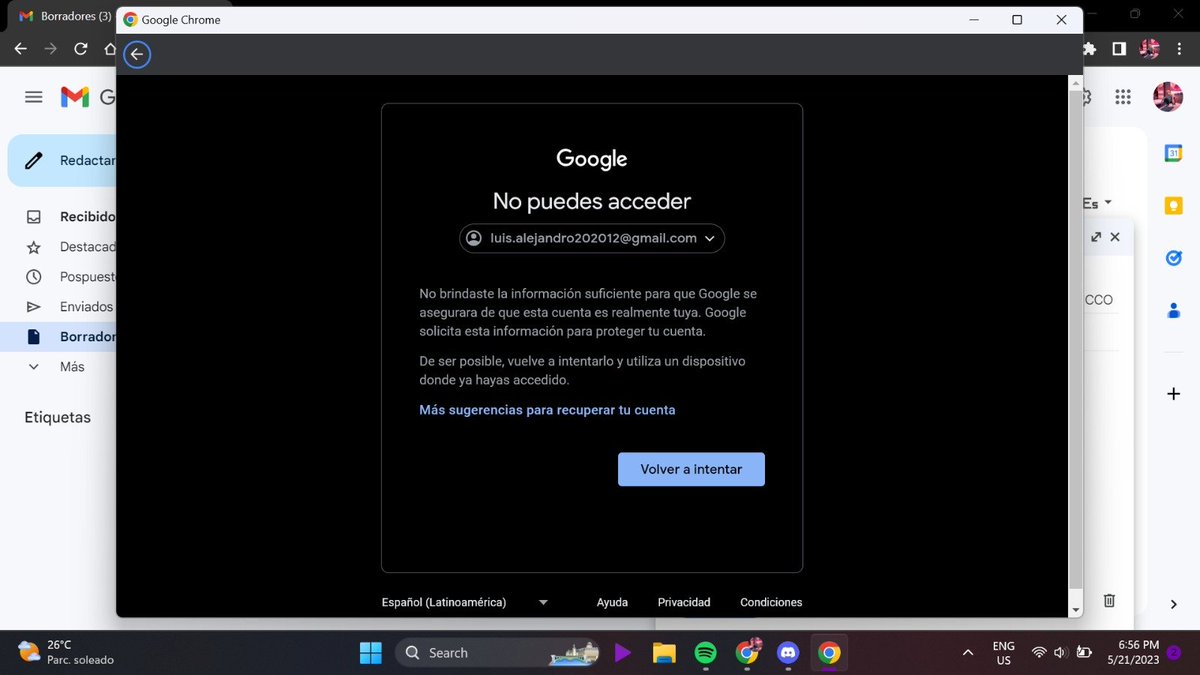Image resolution: width=1200 pixels, height=675 pixels.
Task: Open Chrome extensions puzzle icon
Action: pos(1090,49)
